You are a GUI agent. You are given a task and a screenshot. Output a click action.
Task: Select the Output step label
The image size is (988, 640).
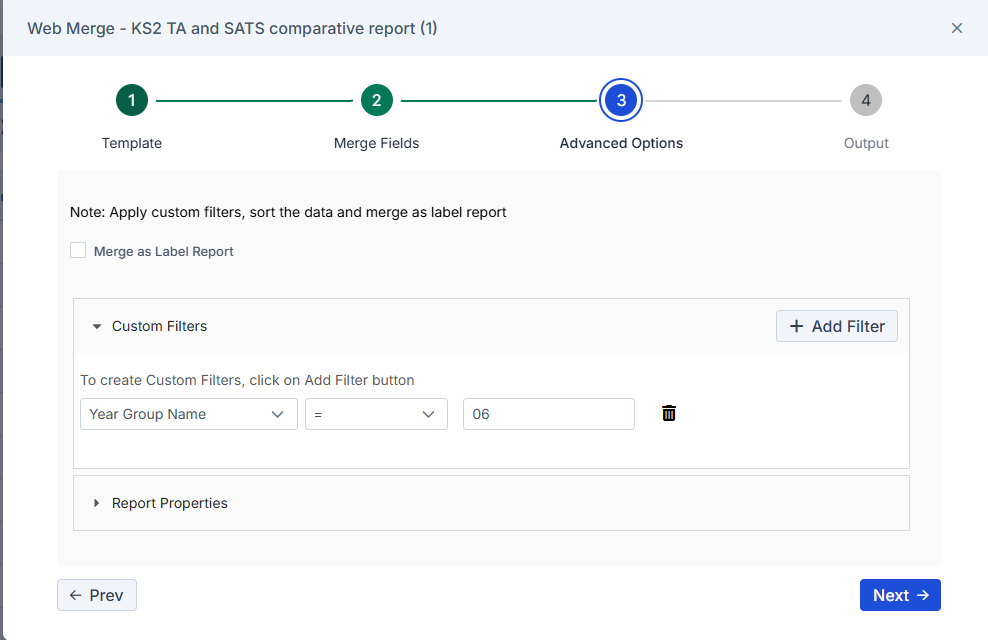pos(866,143)
